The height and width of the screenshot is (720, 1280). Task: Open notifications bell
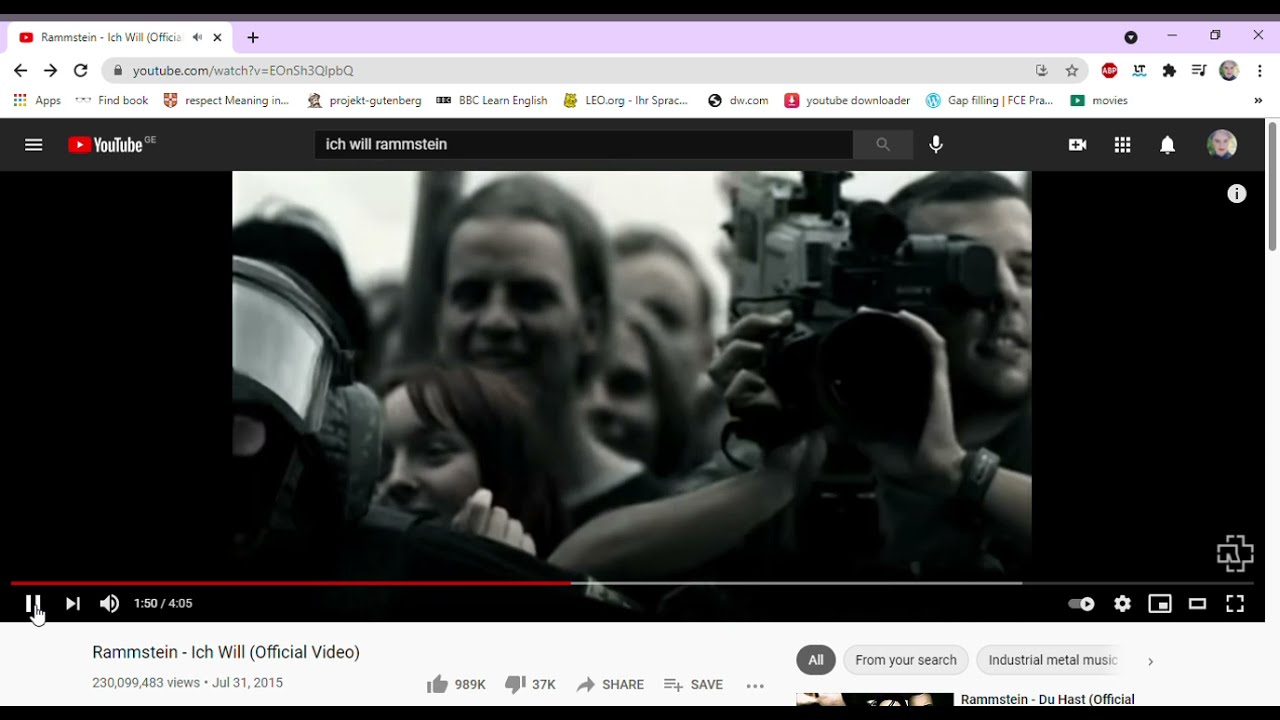click(x=1167, y=144)
